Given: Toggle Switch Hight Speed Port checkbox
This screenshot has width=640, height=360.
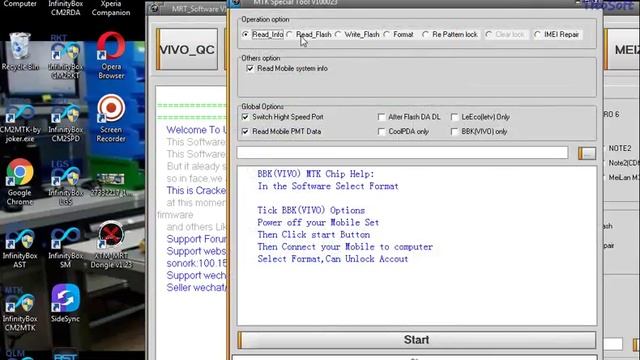Looking at the screenshot, I should 245,117.
